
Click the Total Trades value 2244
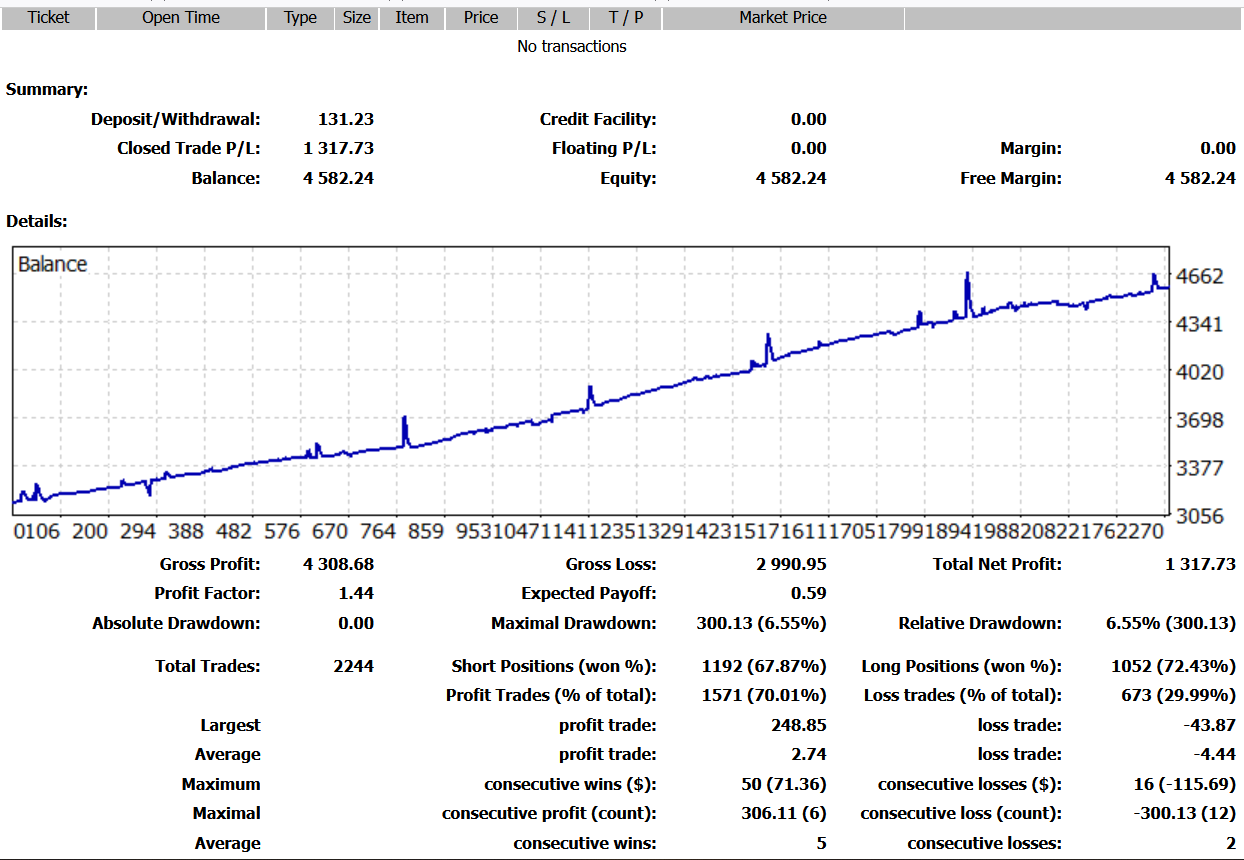353,666
